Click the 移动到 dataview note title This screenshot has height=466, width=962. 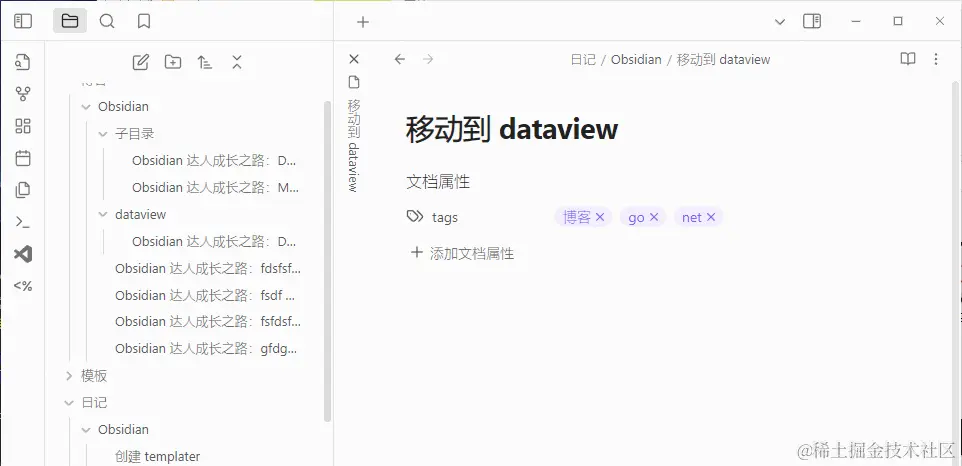click(512, 129)
